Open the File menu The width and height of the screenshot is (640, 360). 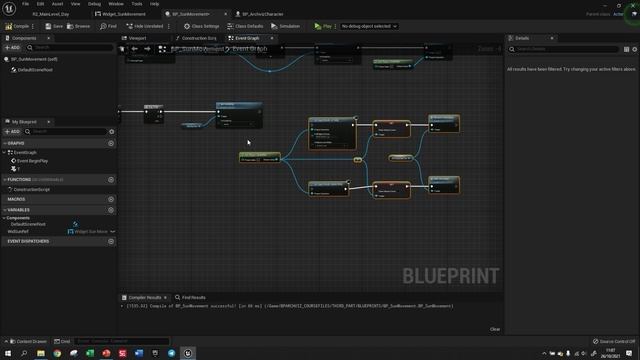click(x=25, y=4)
